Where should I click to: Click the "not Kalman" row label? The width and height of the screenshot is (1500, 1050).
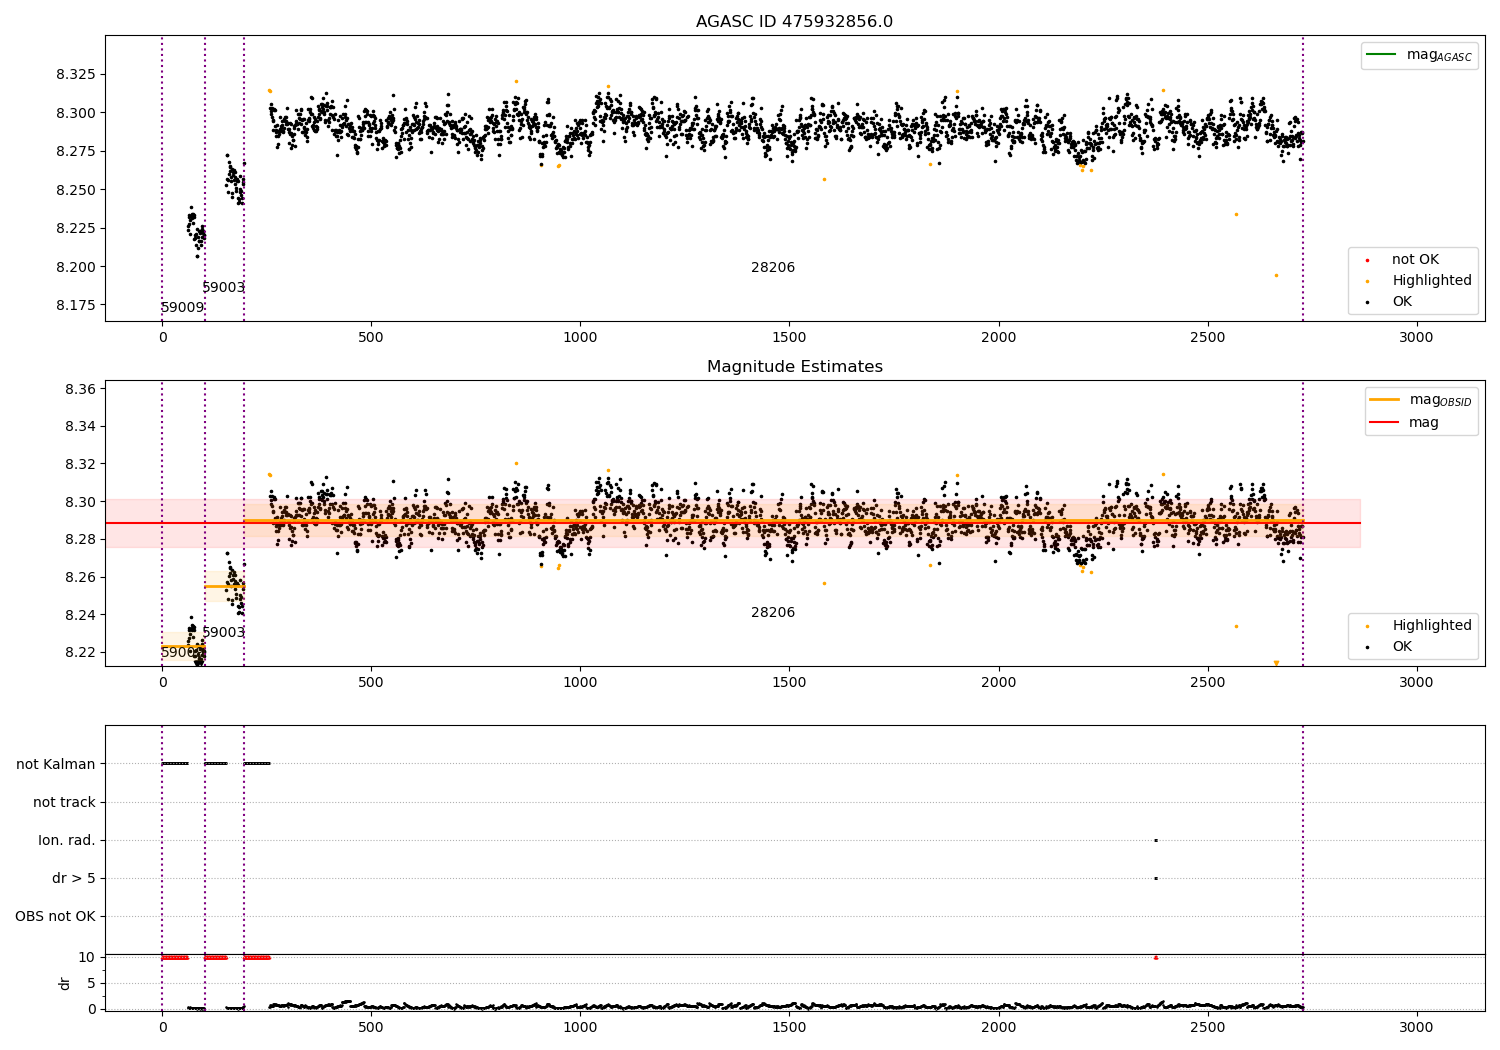click(x=56, y=765)
